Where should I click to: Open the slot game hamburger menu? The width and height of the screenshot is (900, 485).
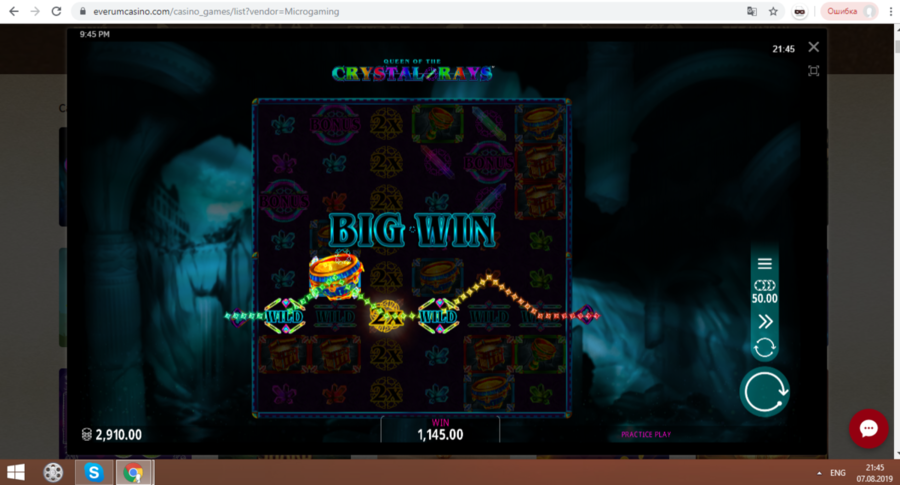point(764,264)
